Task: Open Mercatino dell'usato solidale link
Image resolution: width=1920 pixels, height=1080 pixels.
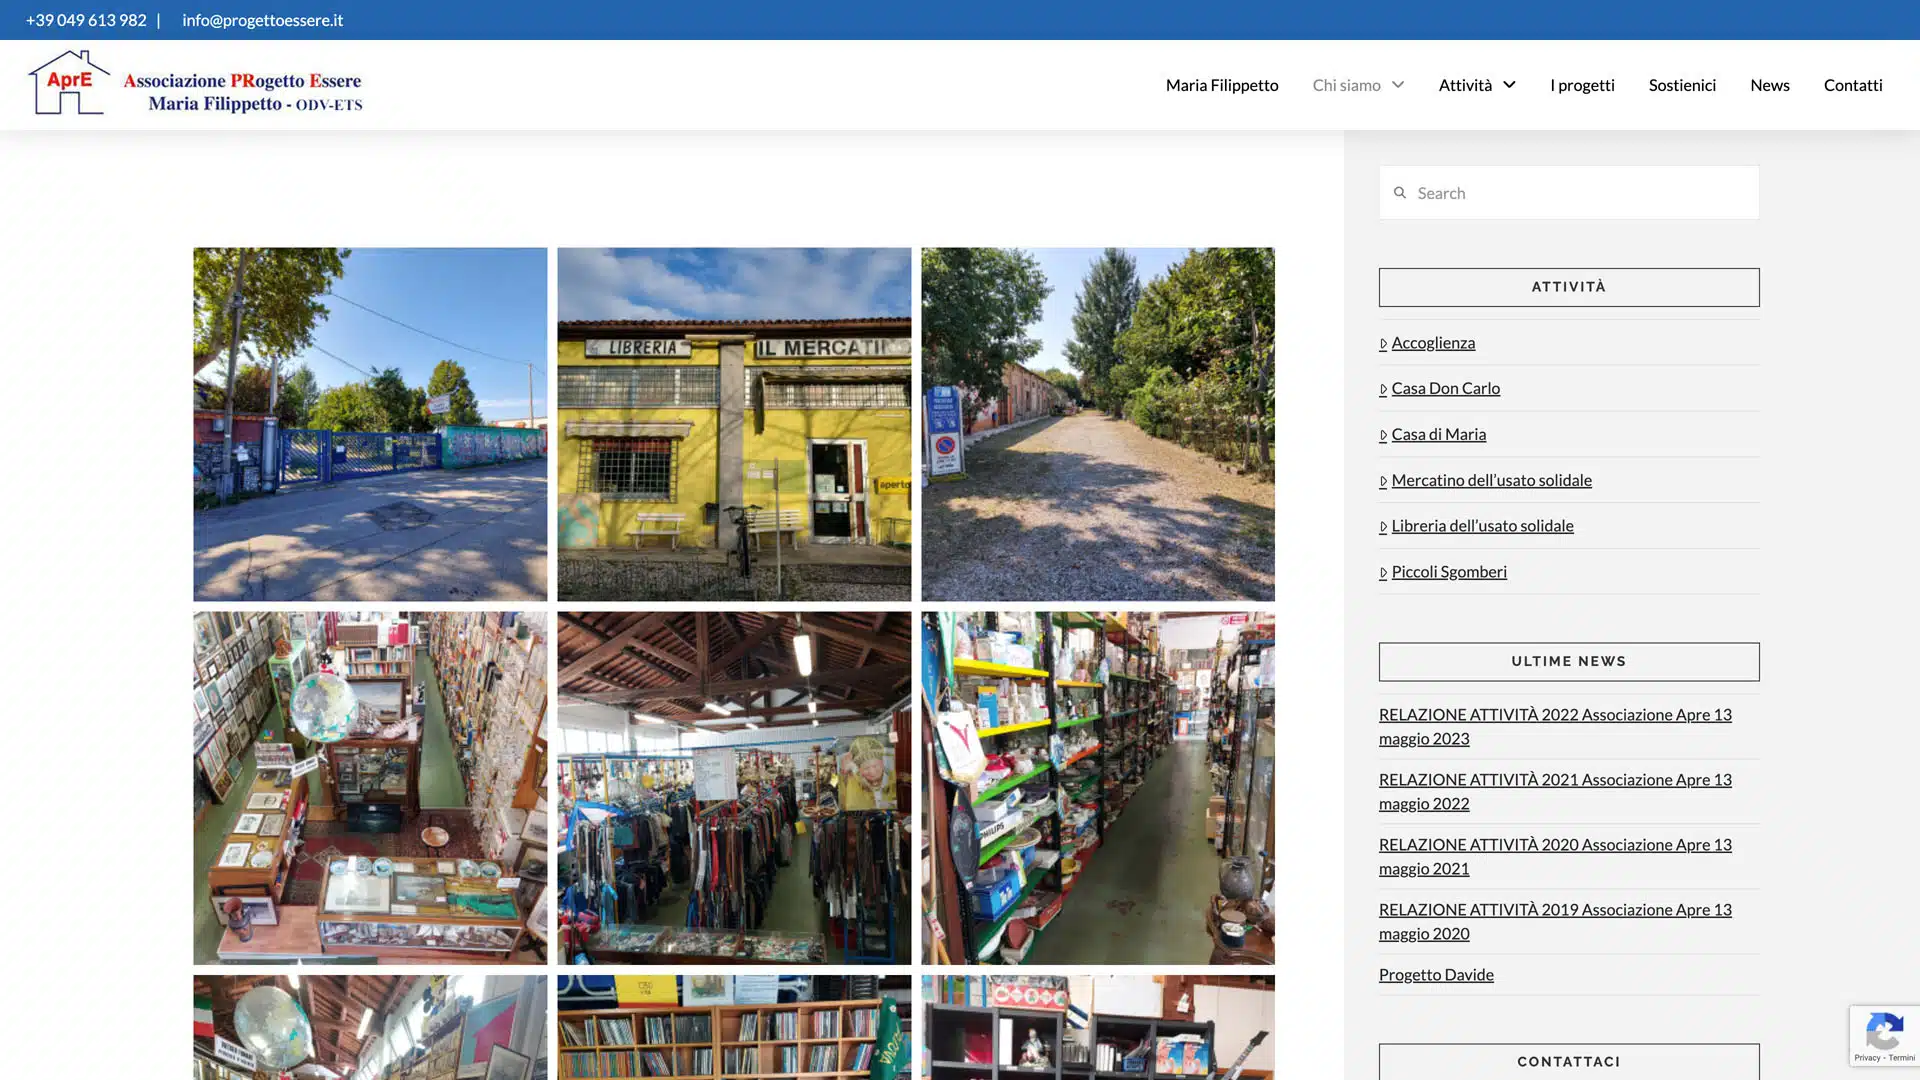Action: (x=1491, y=480)
